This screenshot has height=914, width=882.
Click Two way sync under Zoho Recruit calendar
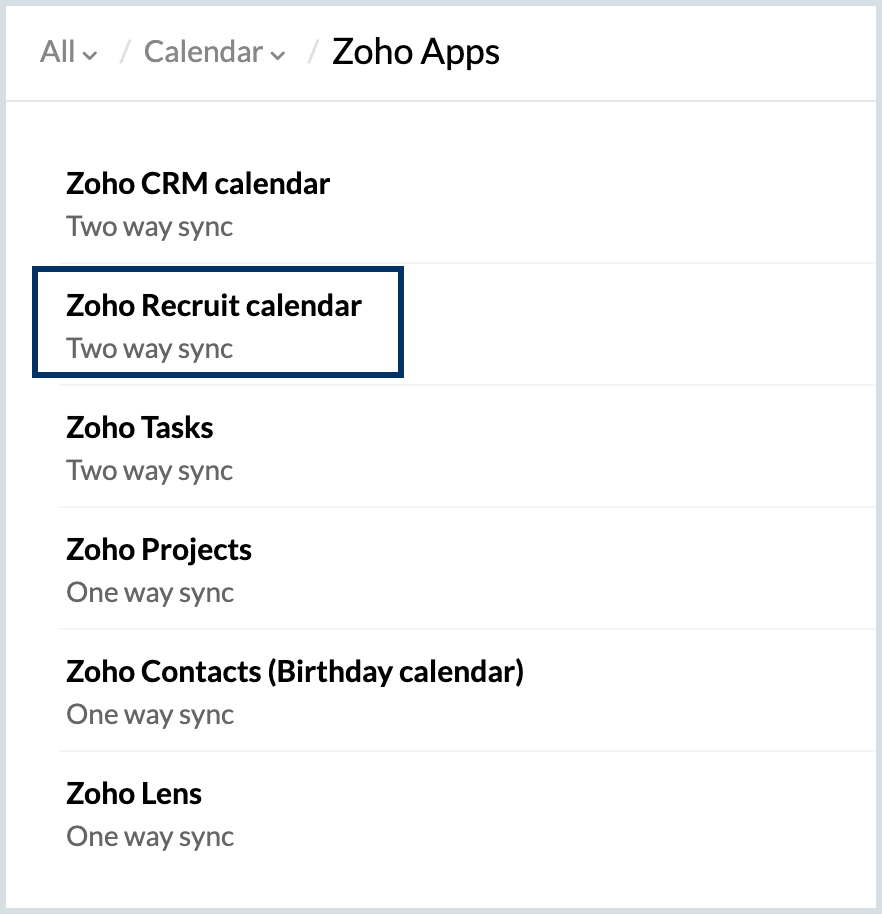(x=150, y=349)
